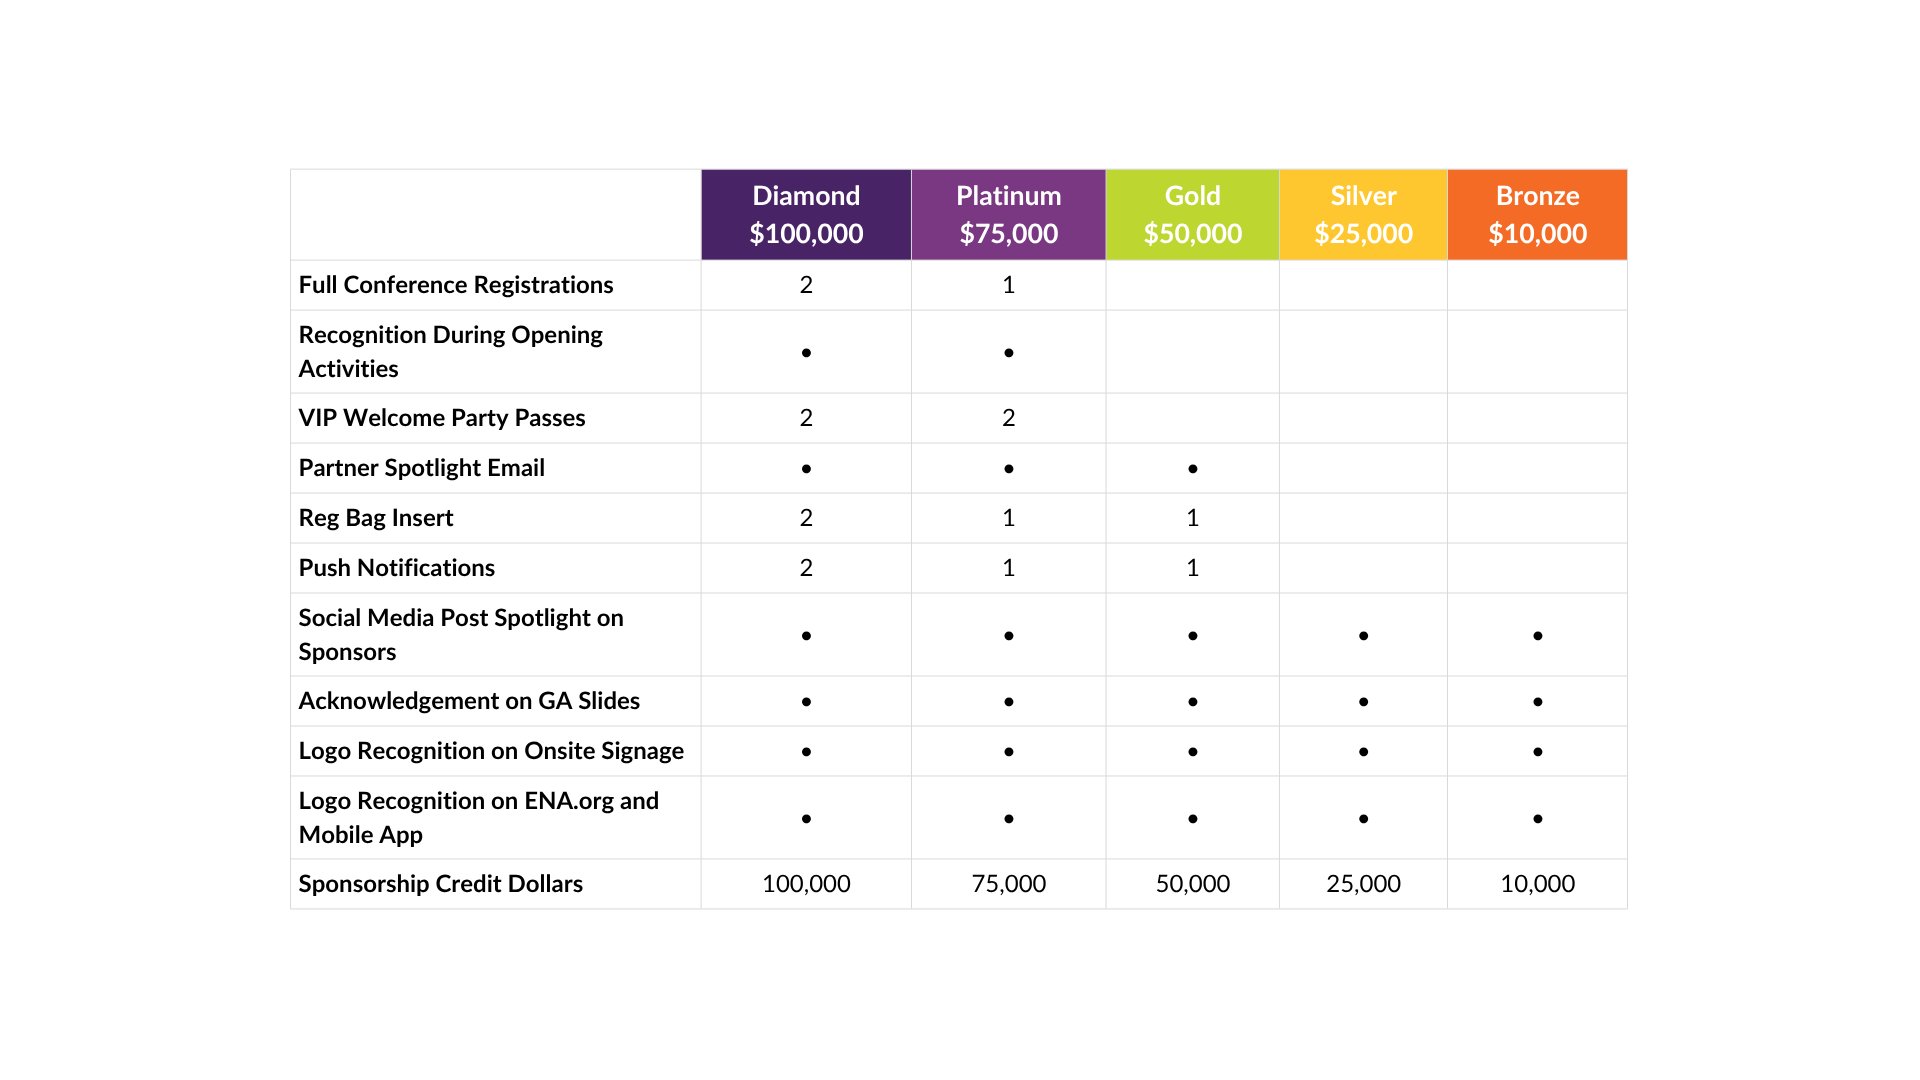Image resolution: width=1920 pixels, height=1080 pixels.
Task: Click the Bronze $10,000 header cell
Action: (x=1537, y=215)
